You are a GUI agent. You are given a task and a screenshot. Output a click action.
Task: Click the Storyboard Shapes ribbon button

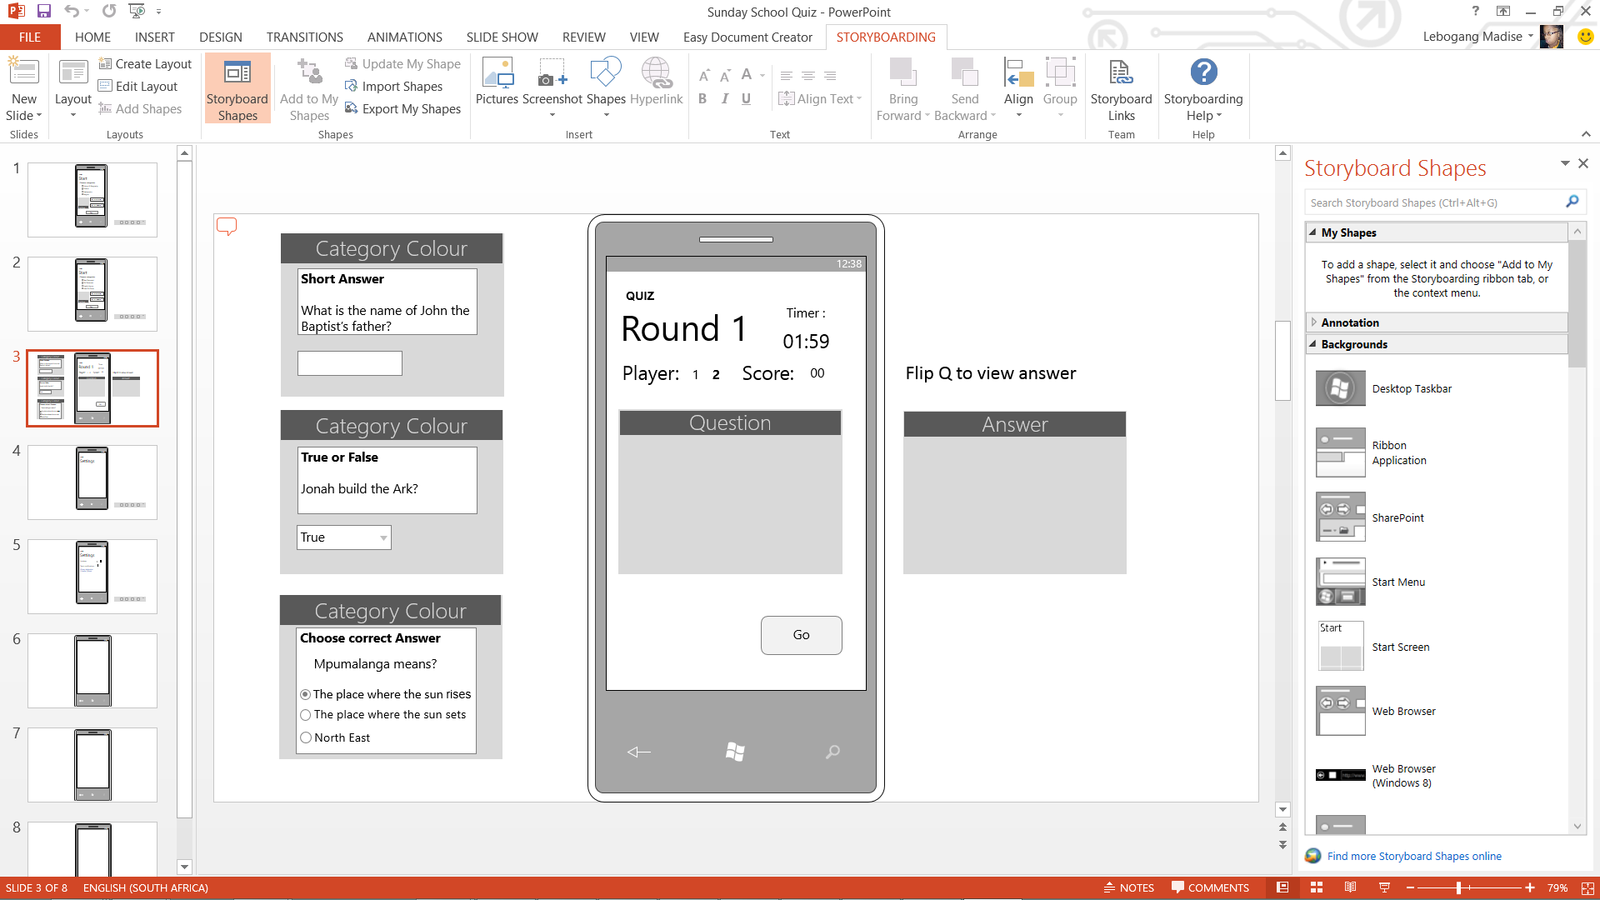pos(237,88)
